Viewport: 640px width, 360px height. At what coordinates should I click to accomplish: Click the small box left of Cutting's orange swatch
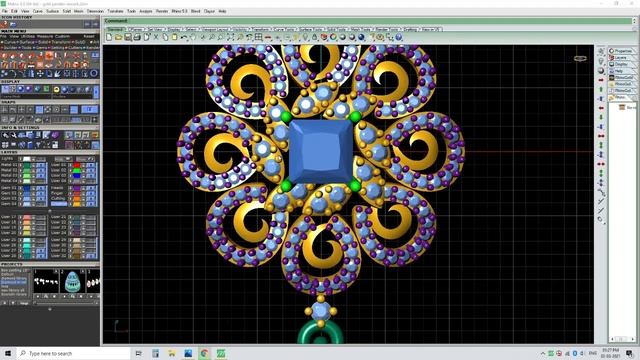pos(70,198)
